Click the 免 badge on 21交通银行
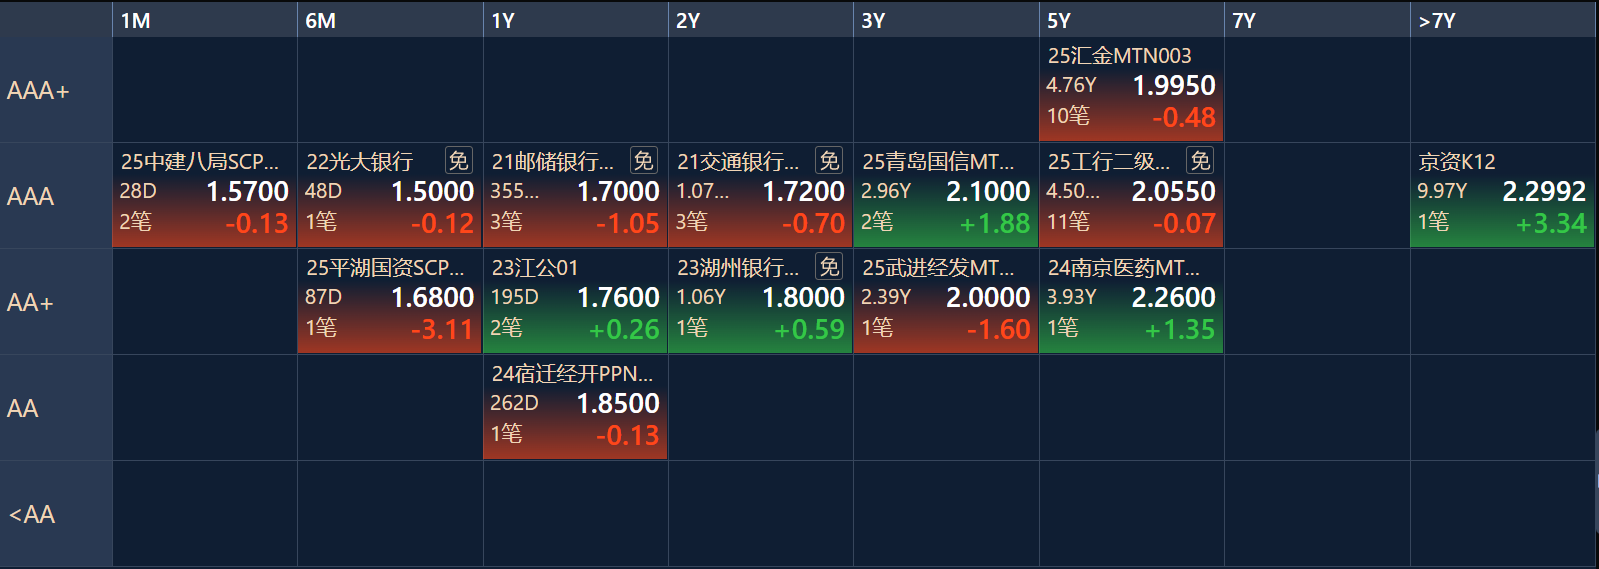 coord(829,161)
